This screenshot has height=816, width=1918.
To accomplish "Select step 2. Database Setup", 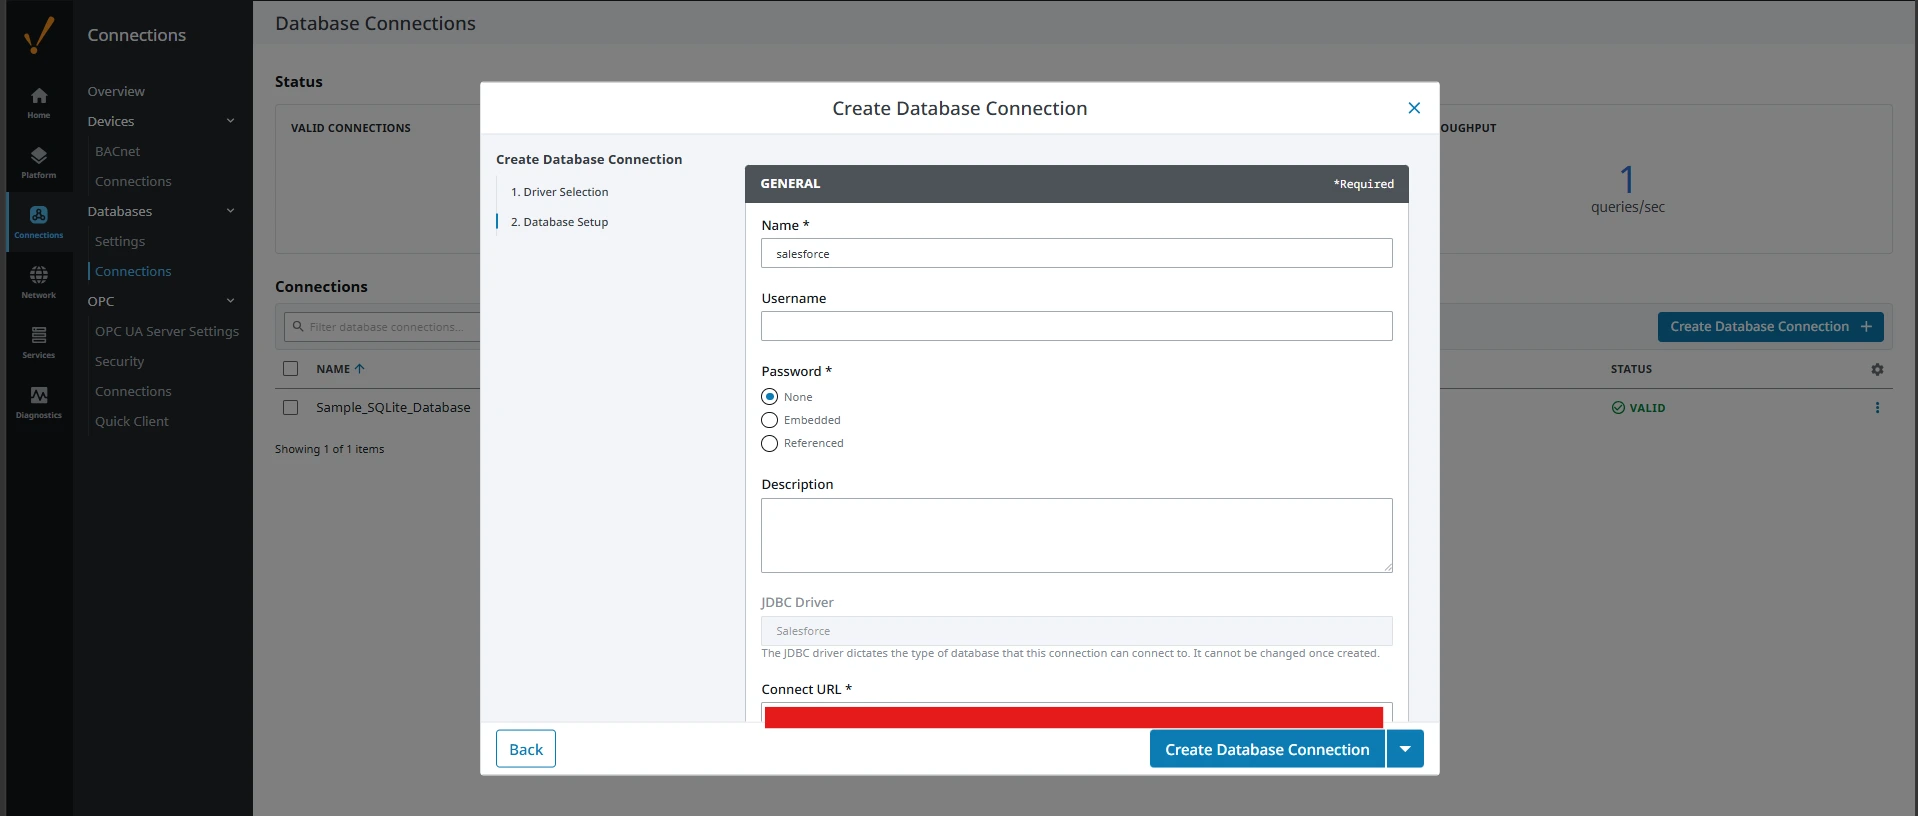I will 559,222.
